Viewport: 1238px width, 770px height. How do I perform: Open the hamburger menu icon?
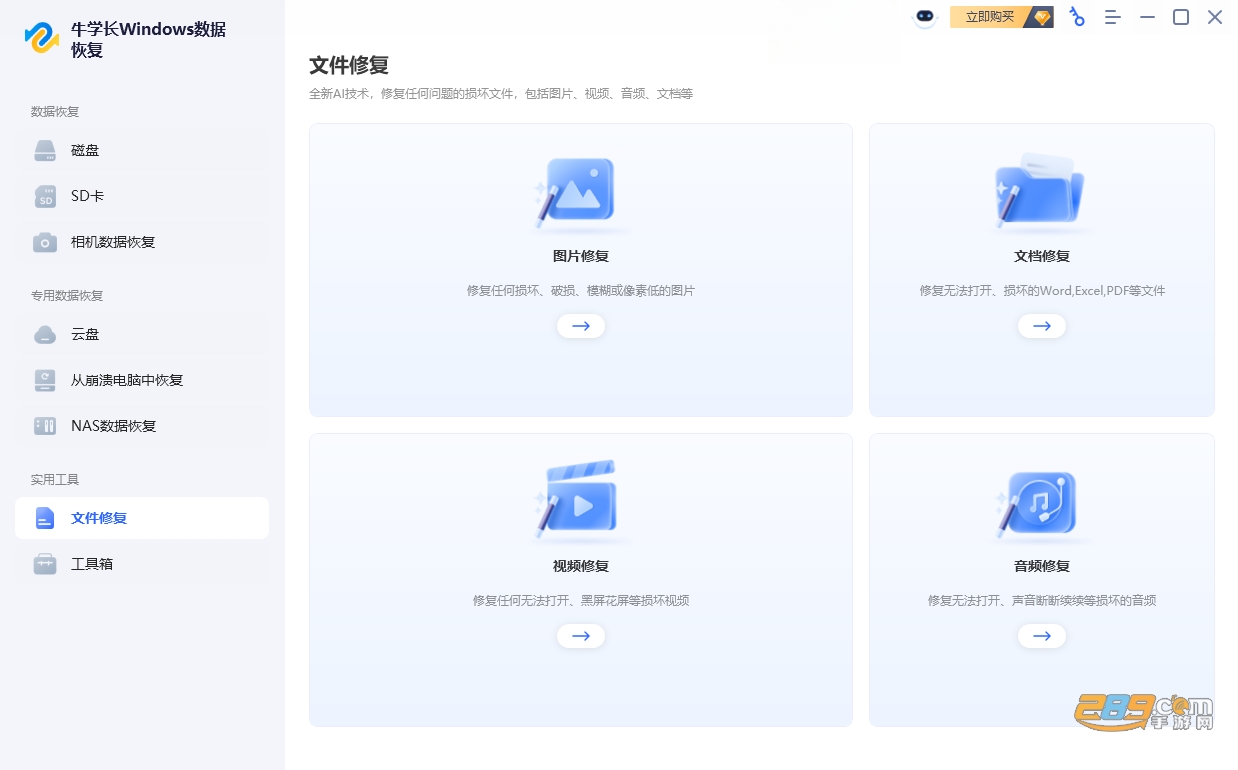1112,17
